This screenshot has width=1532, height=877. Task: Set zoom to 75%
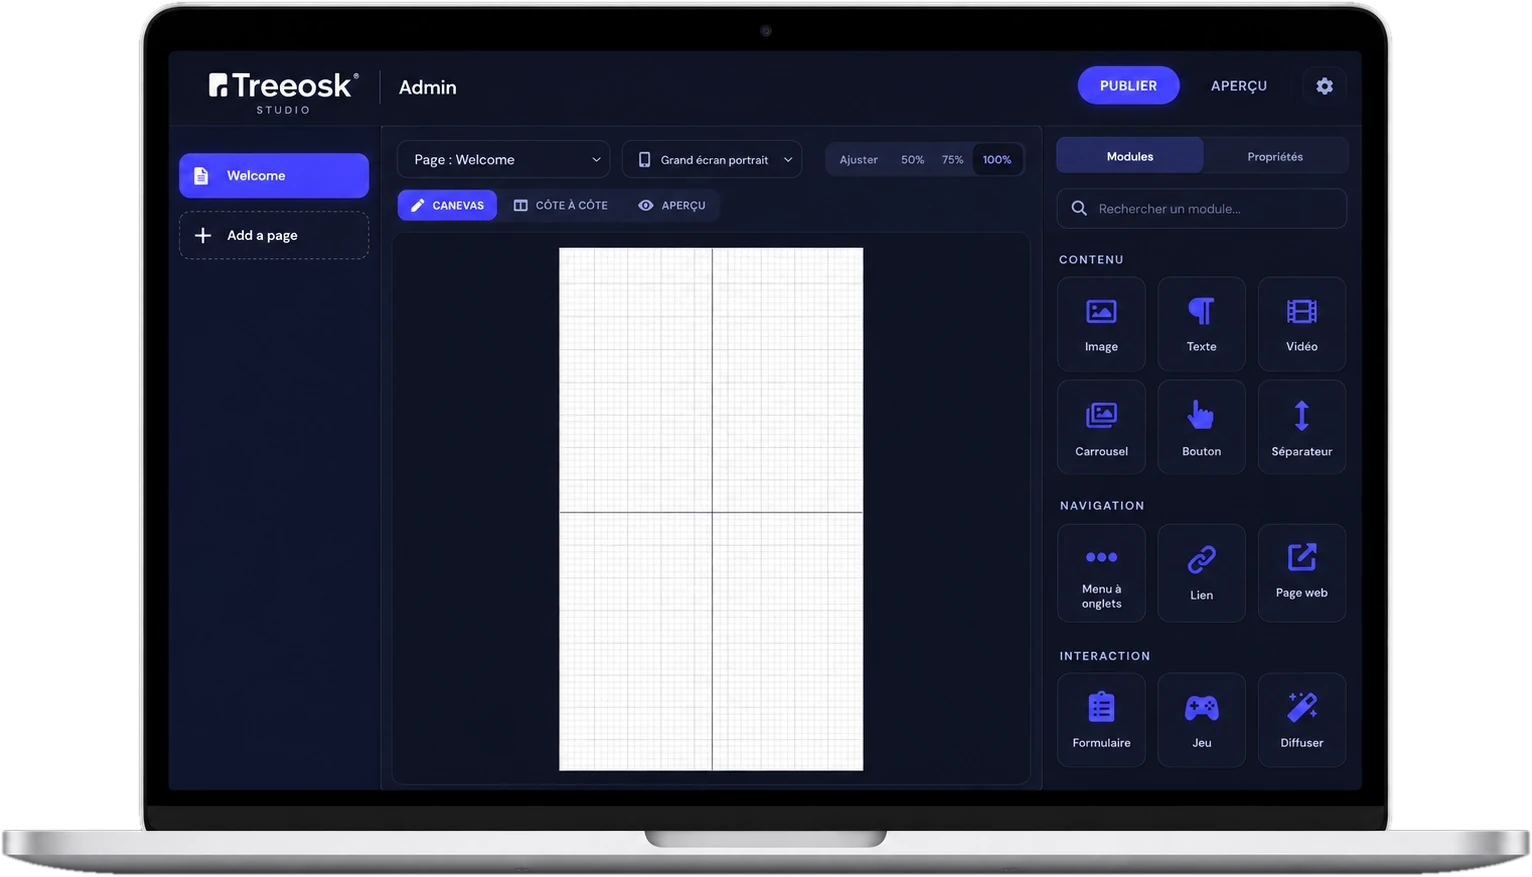[x=952, y=160]
